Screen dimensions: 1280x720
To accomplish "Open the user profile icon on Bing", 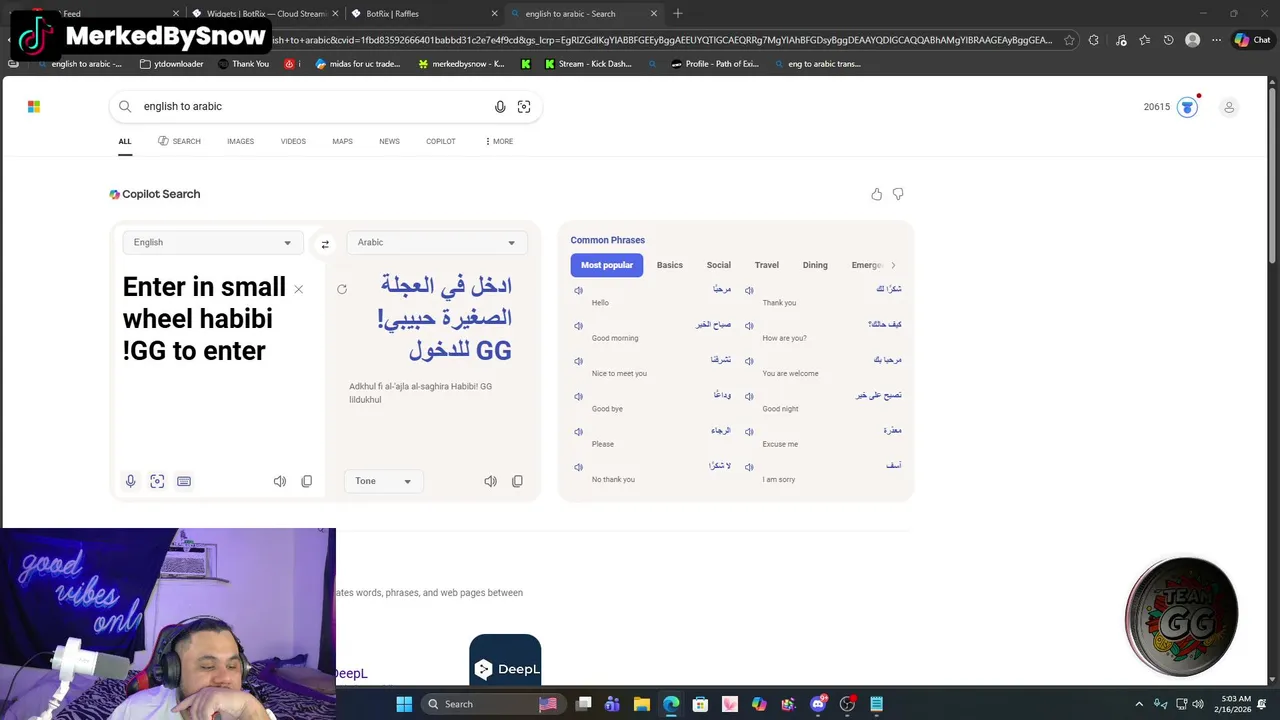I will tap(1229, 107).
